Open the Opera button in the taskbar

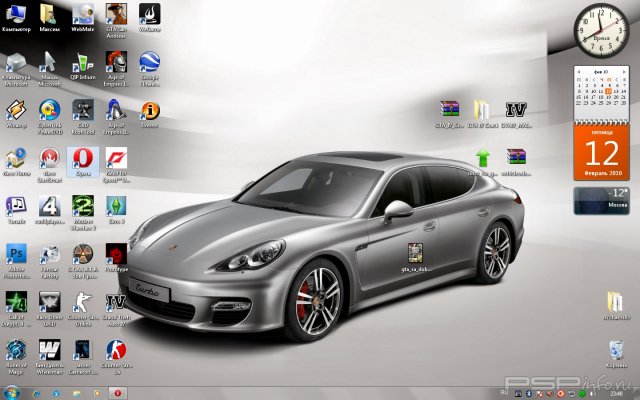point(119,393)
